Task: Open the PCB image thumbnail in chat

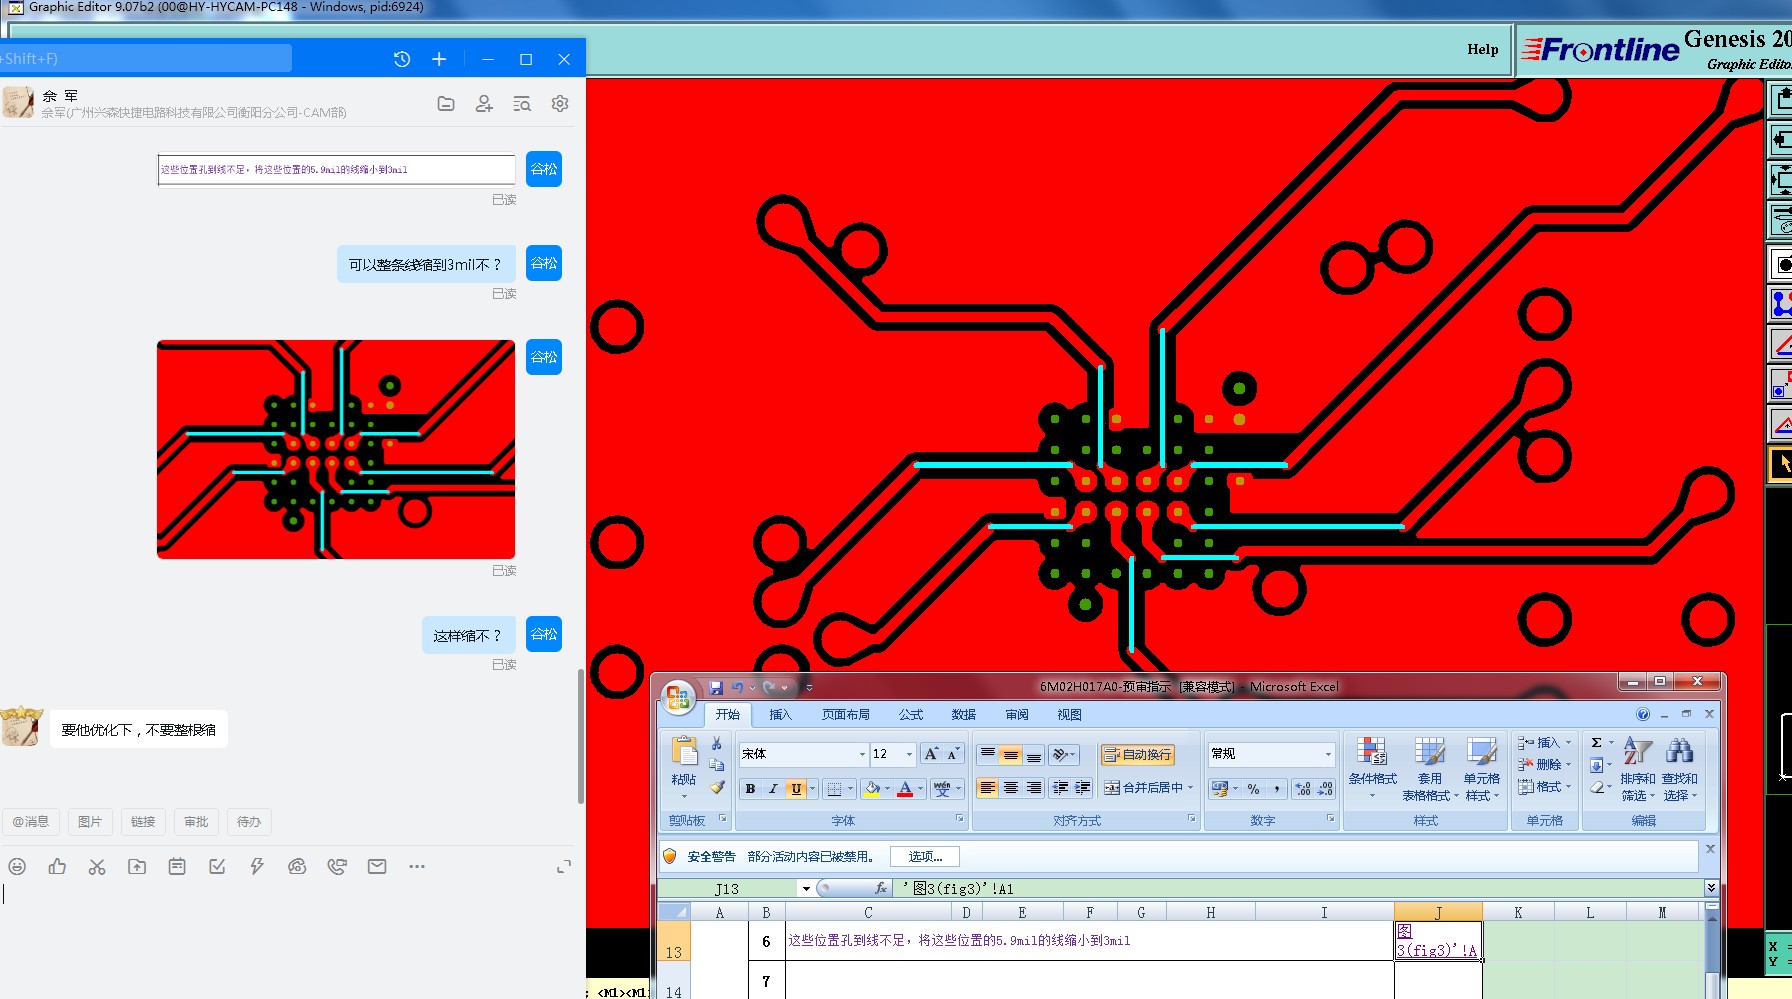Action: coord(336,449)
